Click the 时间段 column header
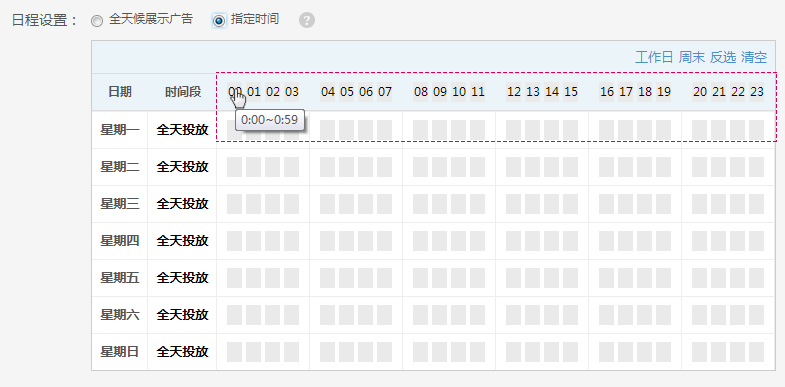The height and width of the screenshot is (387, 785). tap(183, 92)
